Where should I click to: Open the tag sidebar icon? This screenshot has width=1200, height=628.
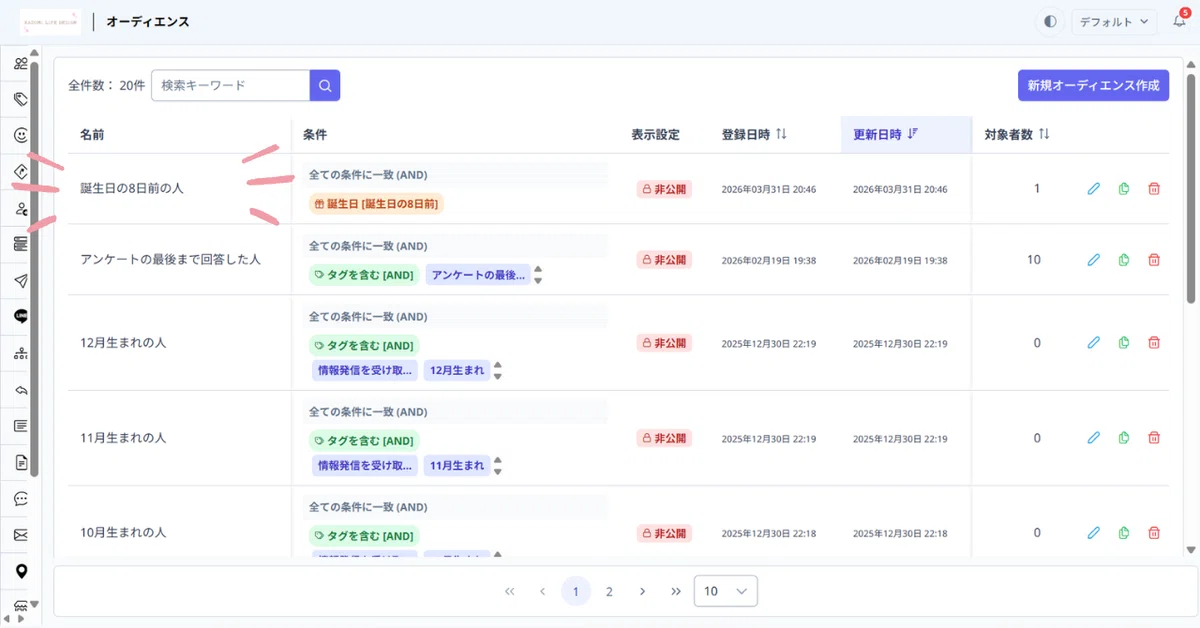[21, 98]
